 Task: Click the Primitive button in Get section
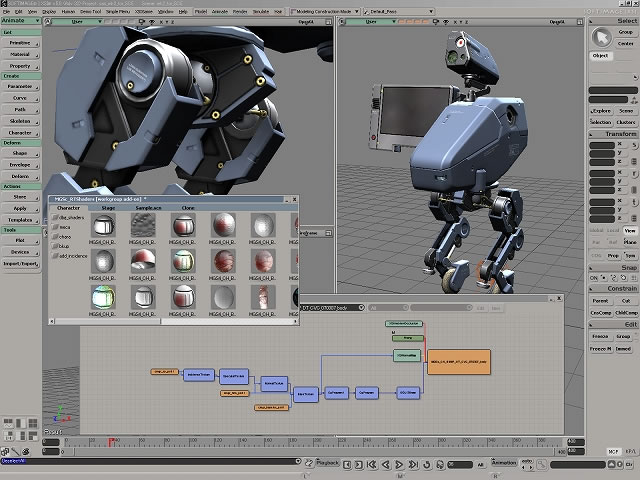pos(20,44)
